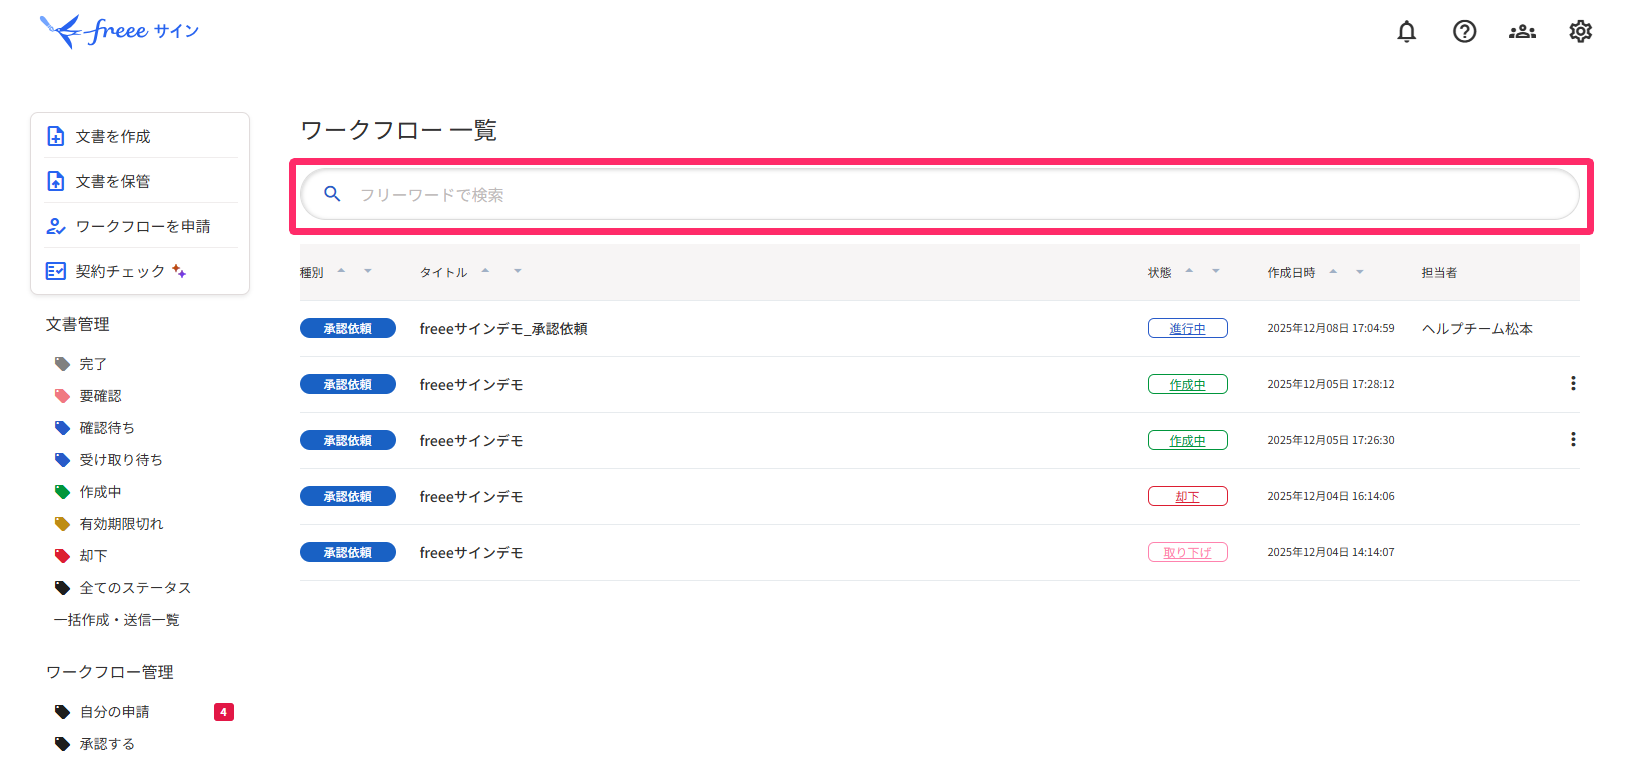Screen dimensions: 1646x765
Task: Open the notifications bell icon
Action: pyautogui.click(x=1406, y=32)
